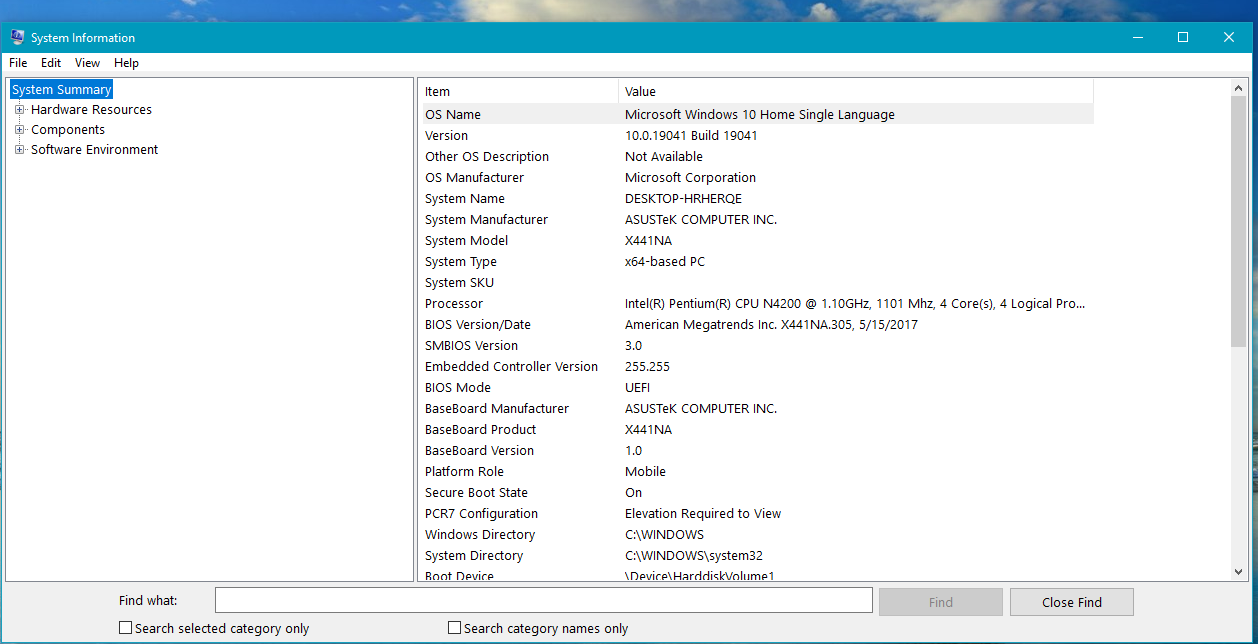Select the Hardware Resources category
The width and height of the screenshot is (1258, 644).
click(91, 110)
